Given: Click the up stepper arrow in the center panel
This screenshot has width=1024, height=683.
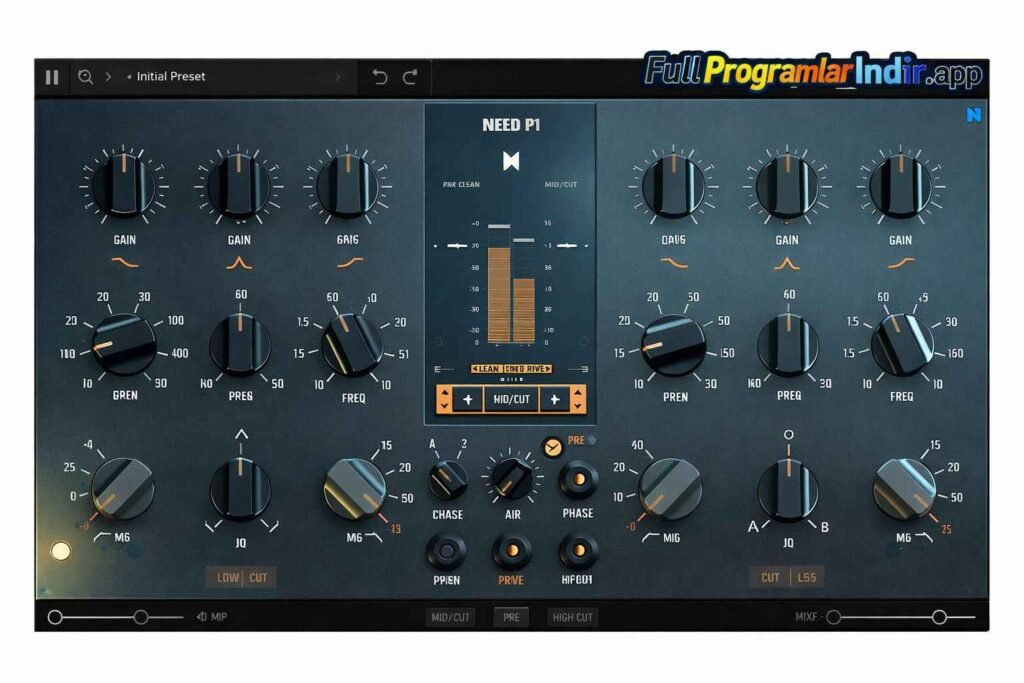Looking at the screenshot, I should coord(445,393).
